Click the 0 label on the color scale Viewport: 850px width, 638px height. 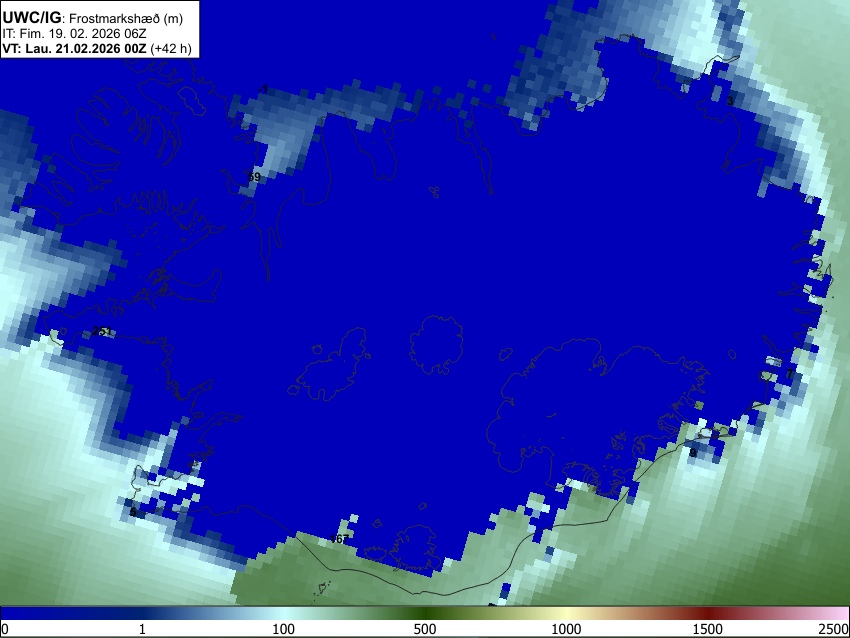pos(5,629)
